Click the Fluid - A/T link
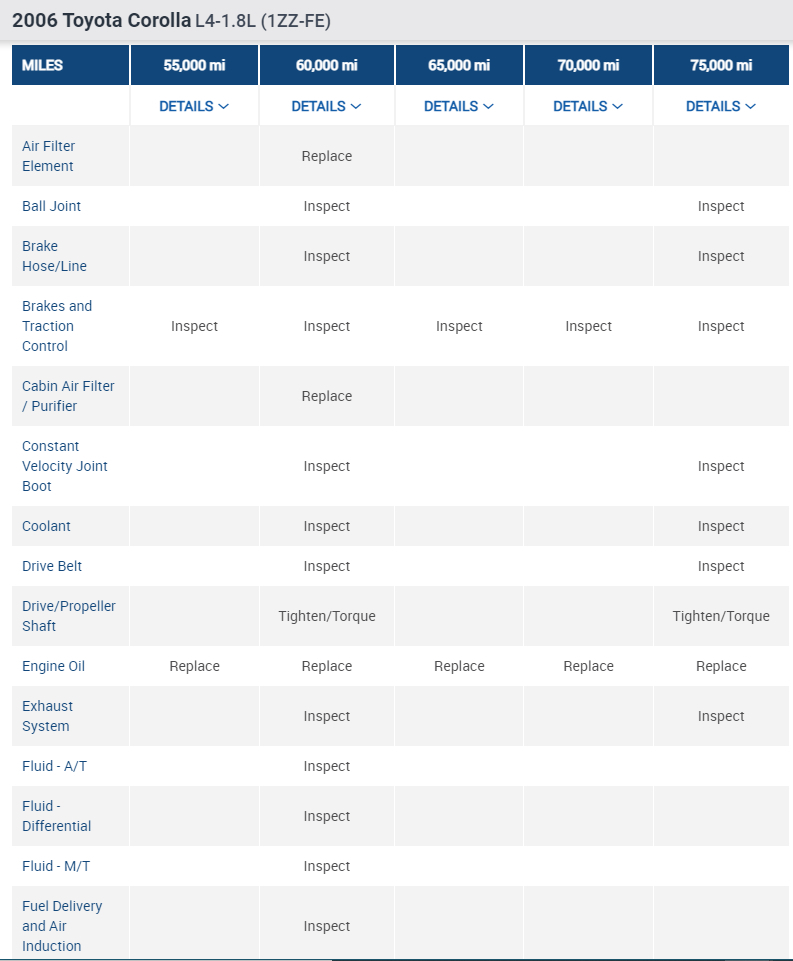Screen dimensions: 793x961 point(55,766)
